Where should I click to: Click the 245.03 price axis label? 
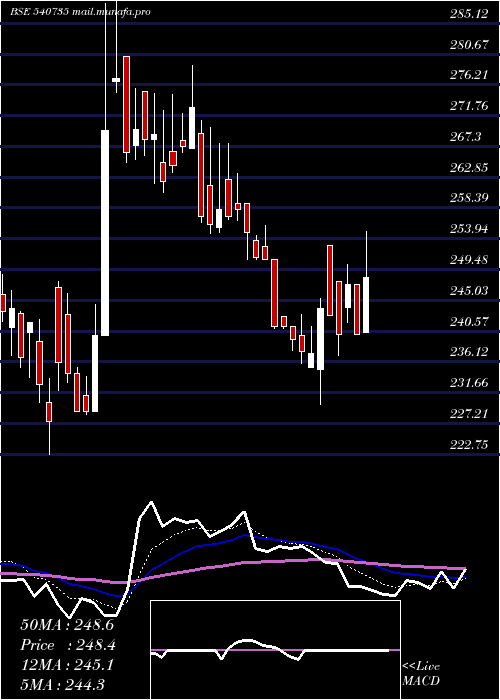pyautogui.click(x=469, y=291)
